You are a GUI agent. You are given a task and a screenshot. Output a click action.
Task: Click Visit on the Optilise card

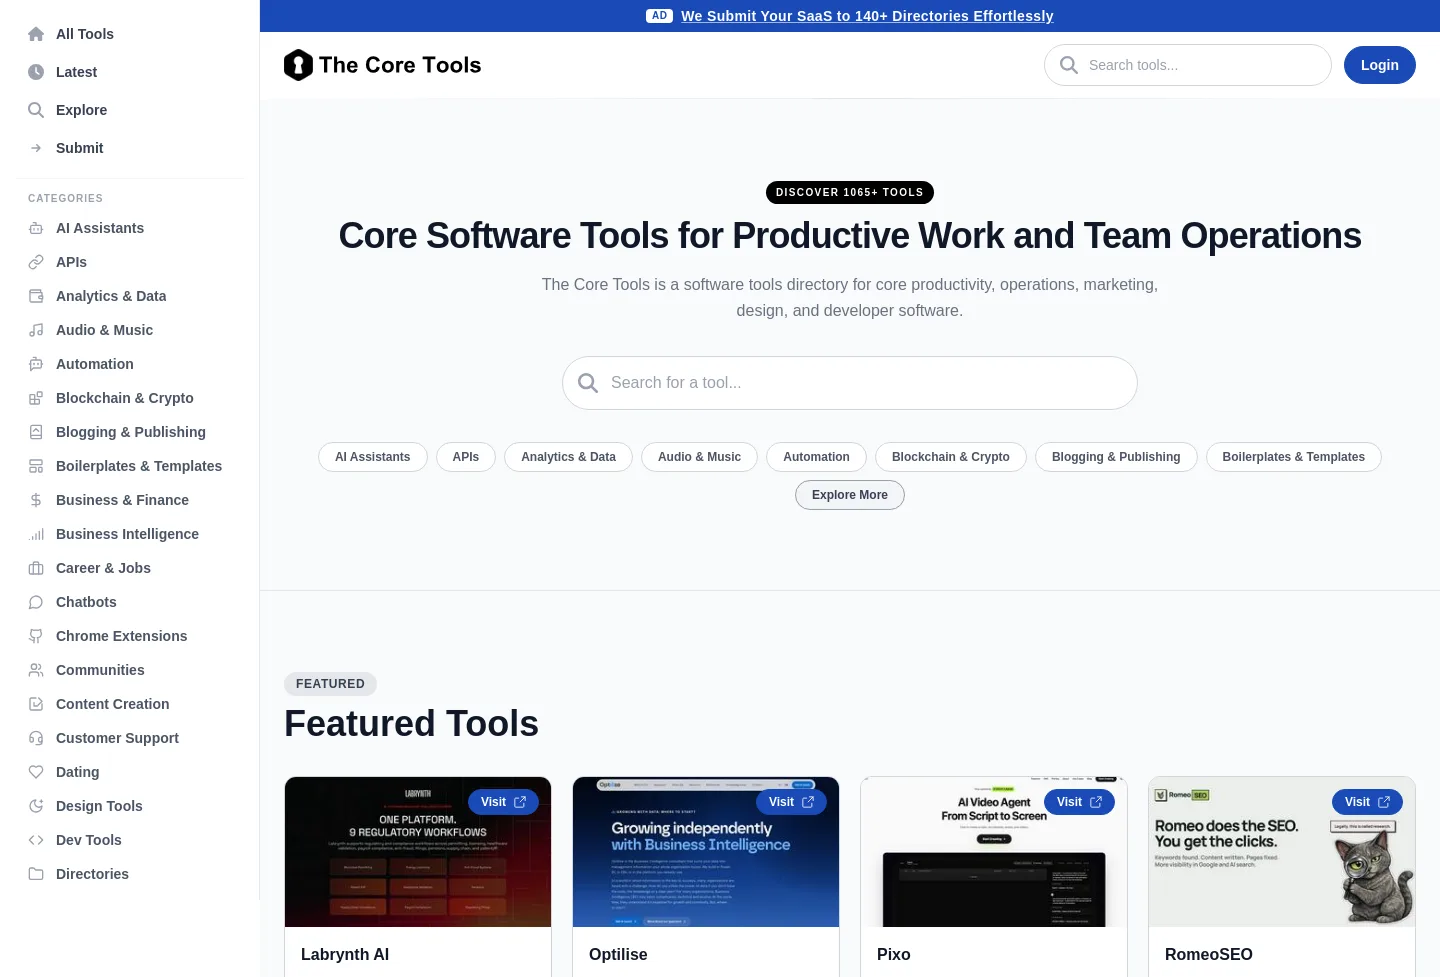(x=791, y=802)
